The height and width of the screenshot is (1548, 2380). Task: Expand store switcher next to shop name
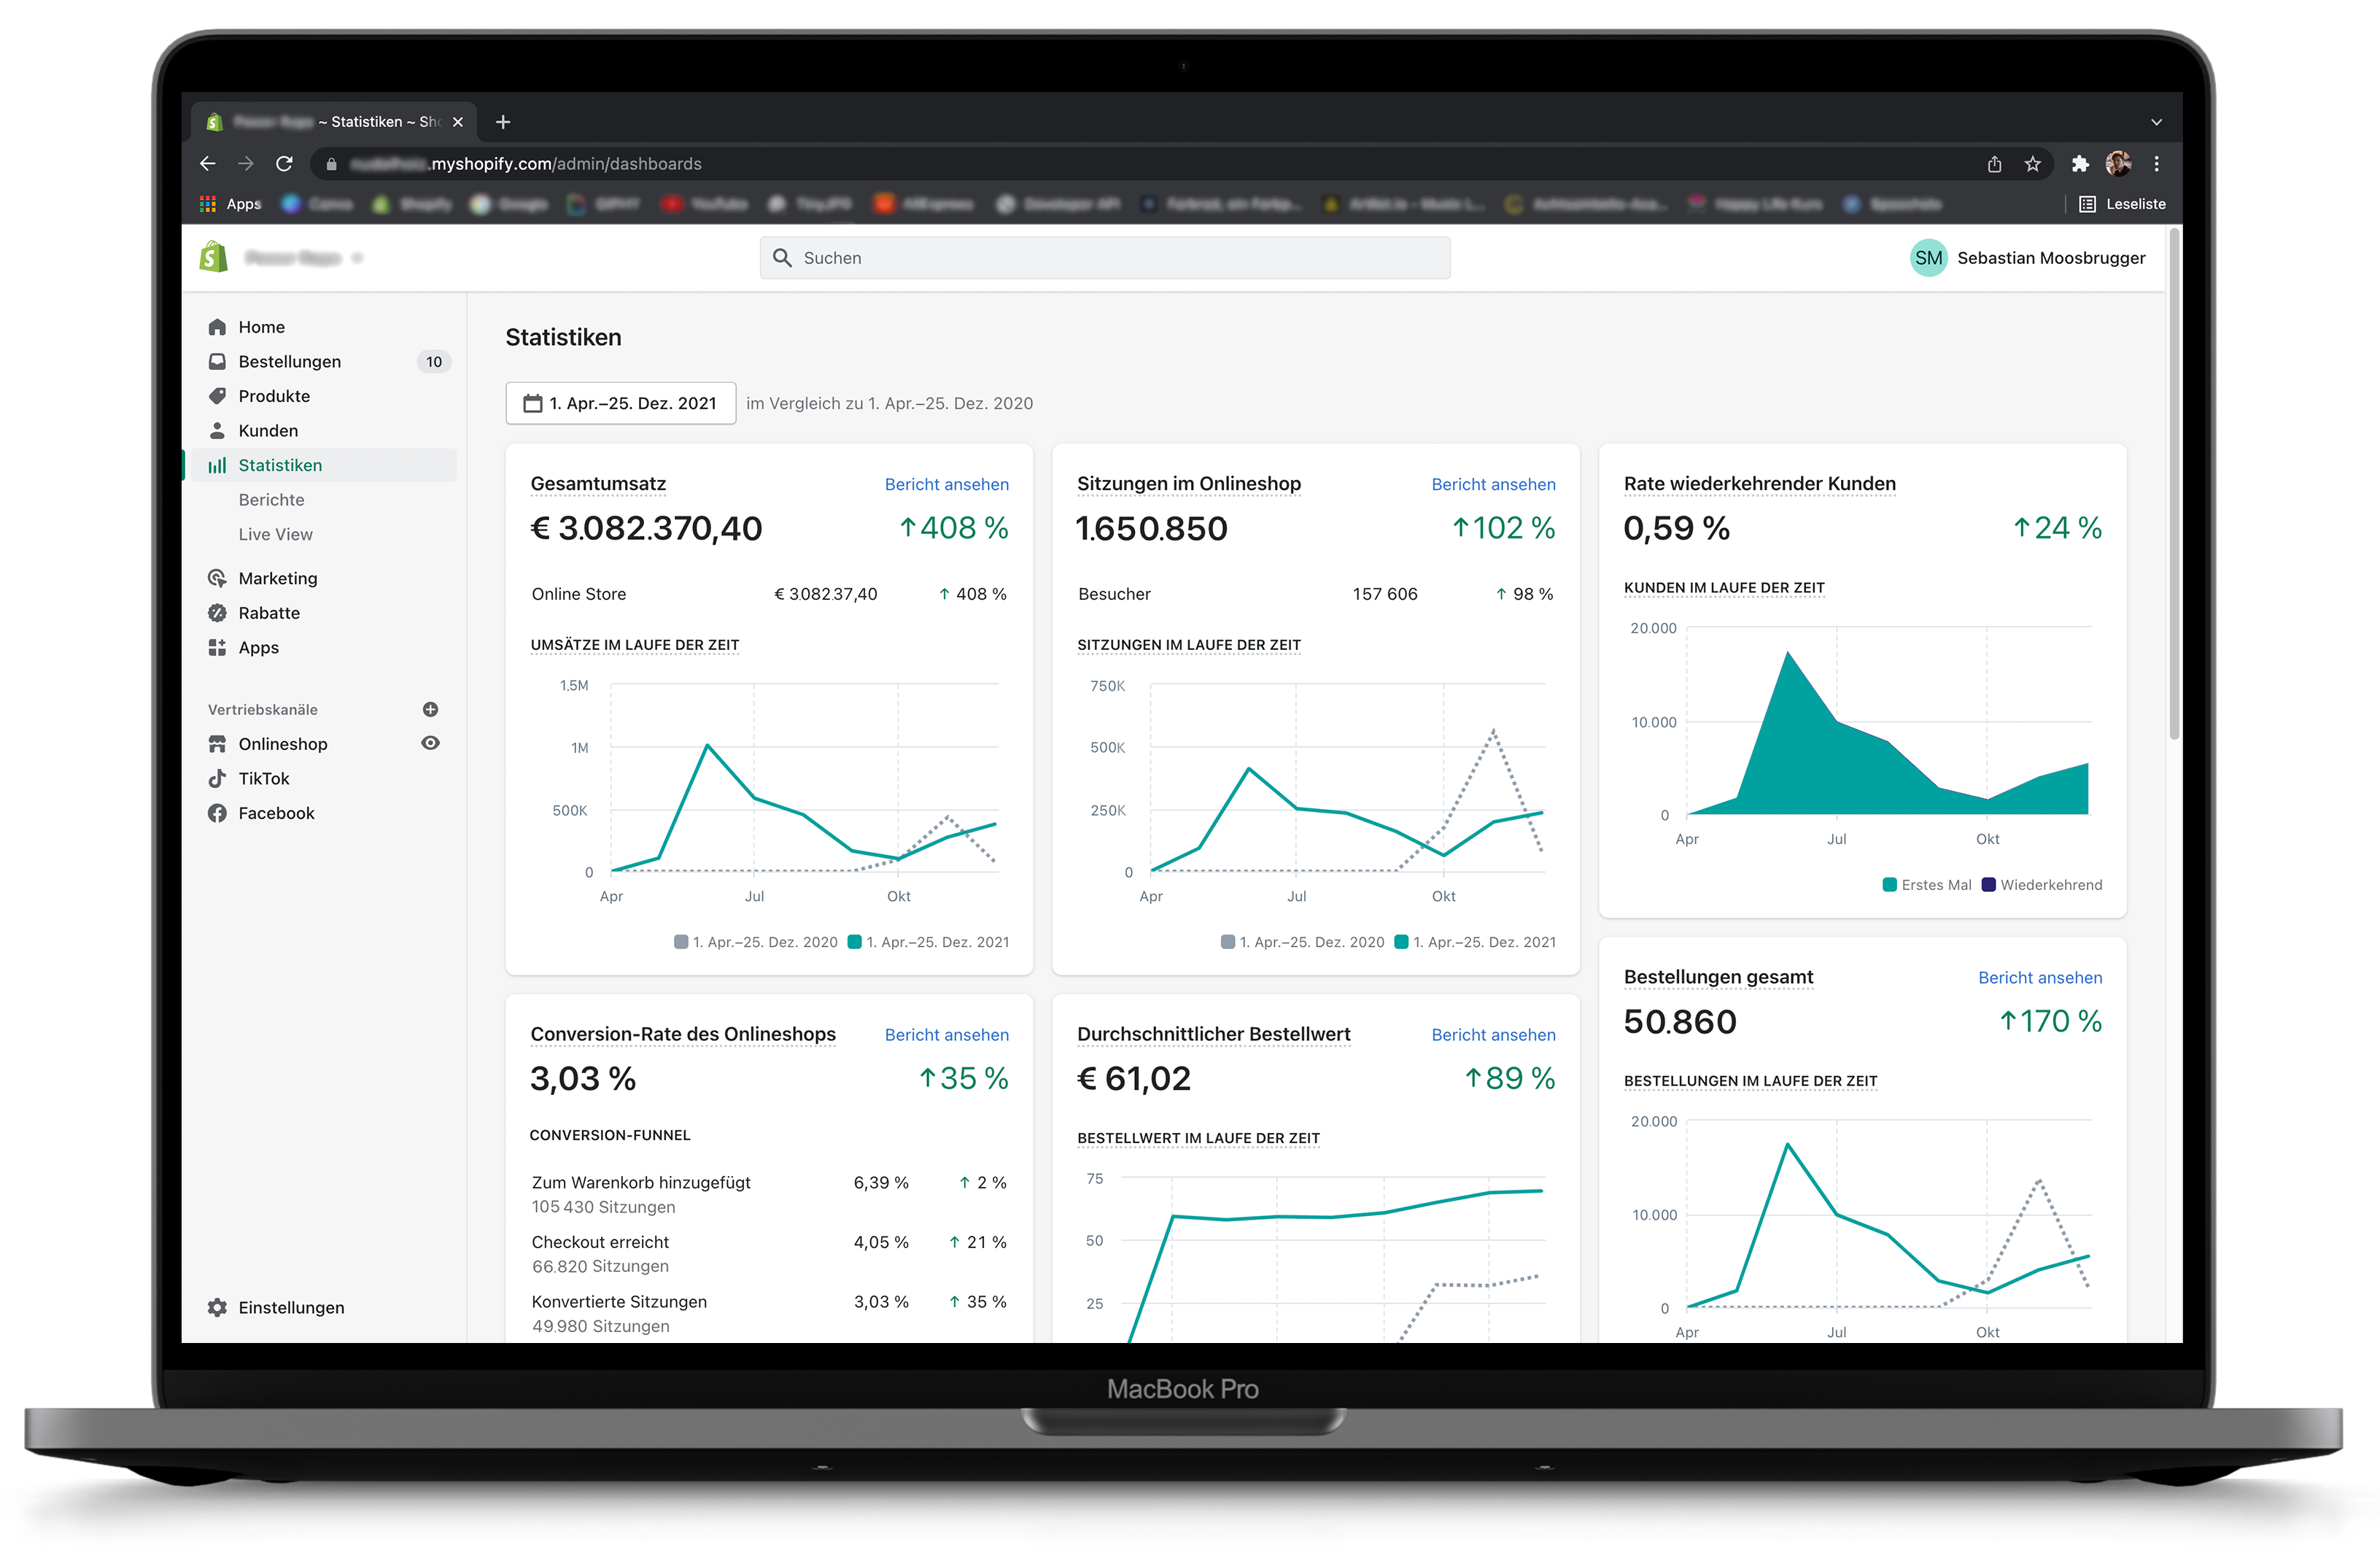[x=358, y=258]
